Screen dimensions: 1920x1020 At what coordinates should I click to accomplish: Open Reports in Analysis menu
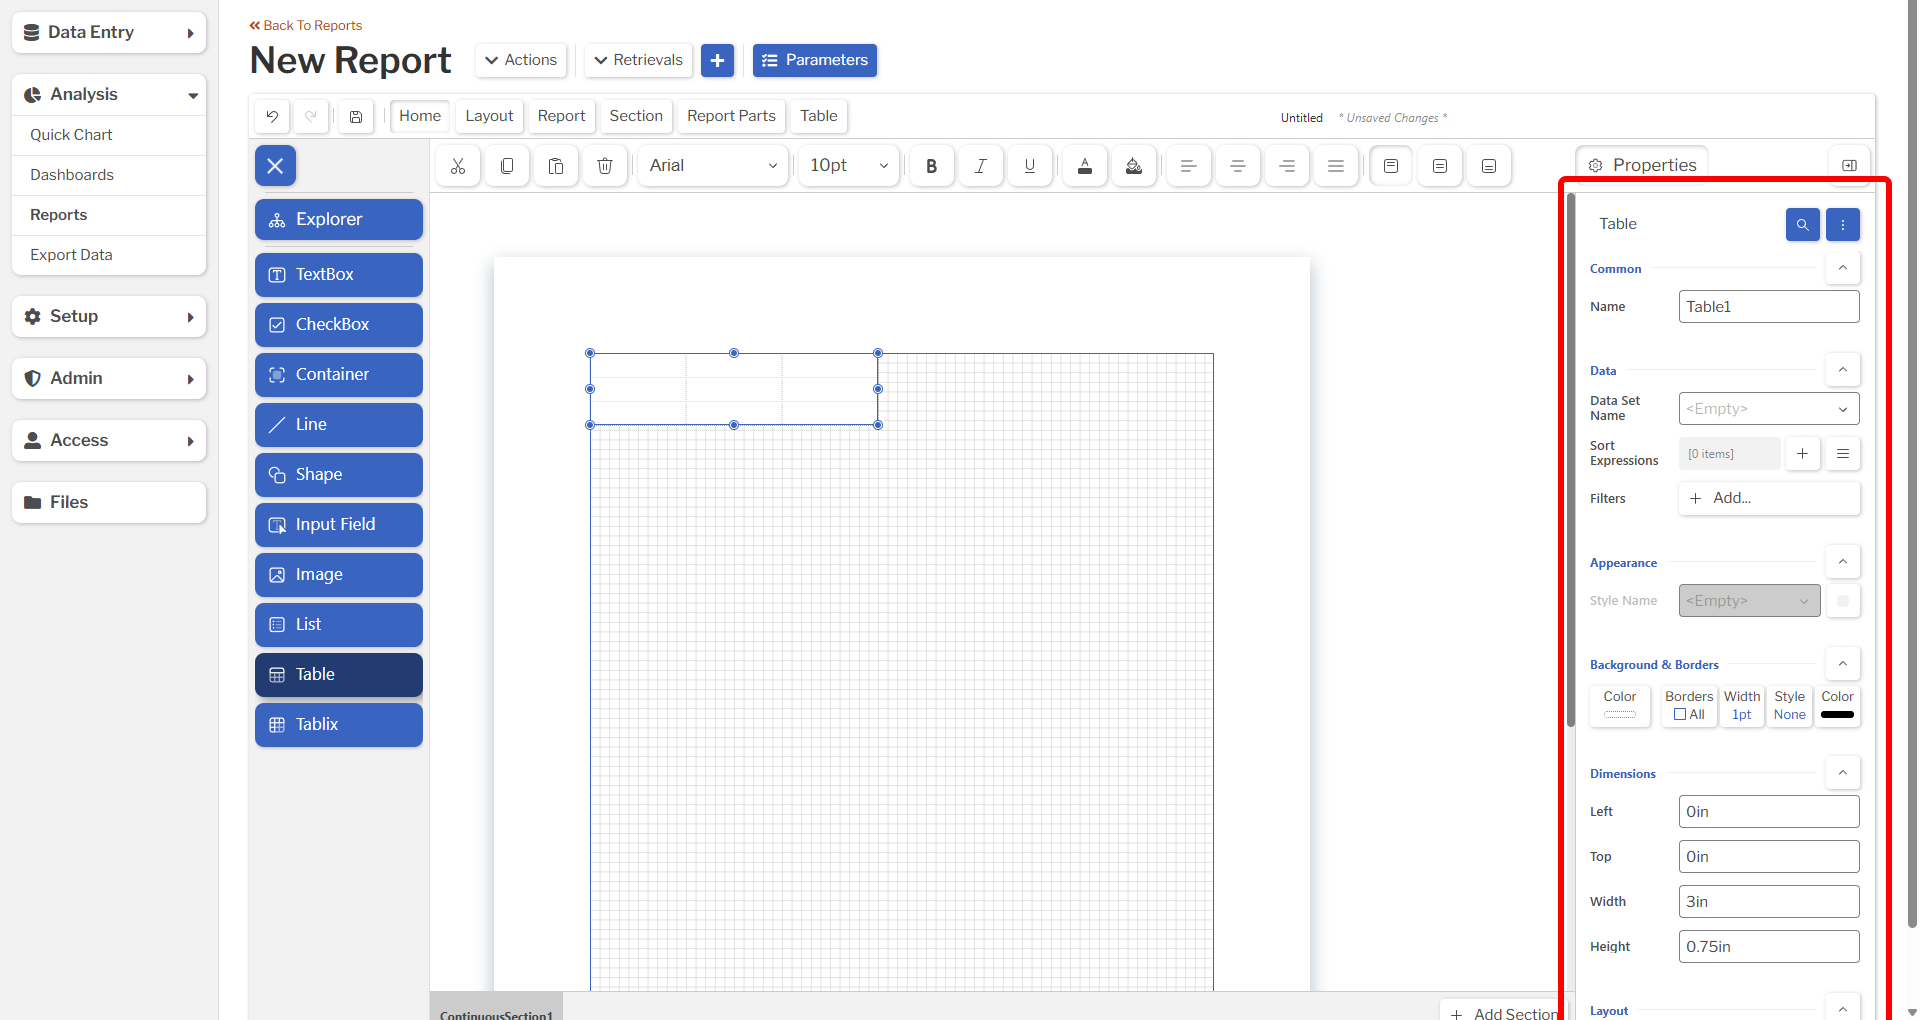point(59,215)
